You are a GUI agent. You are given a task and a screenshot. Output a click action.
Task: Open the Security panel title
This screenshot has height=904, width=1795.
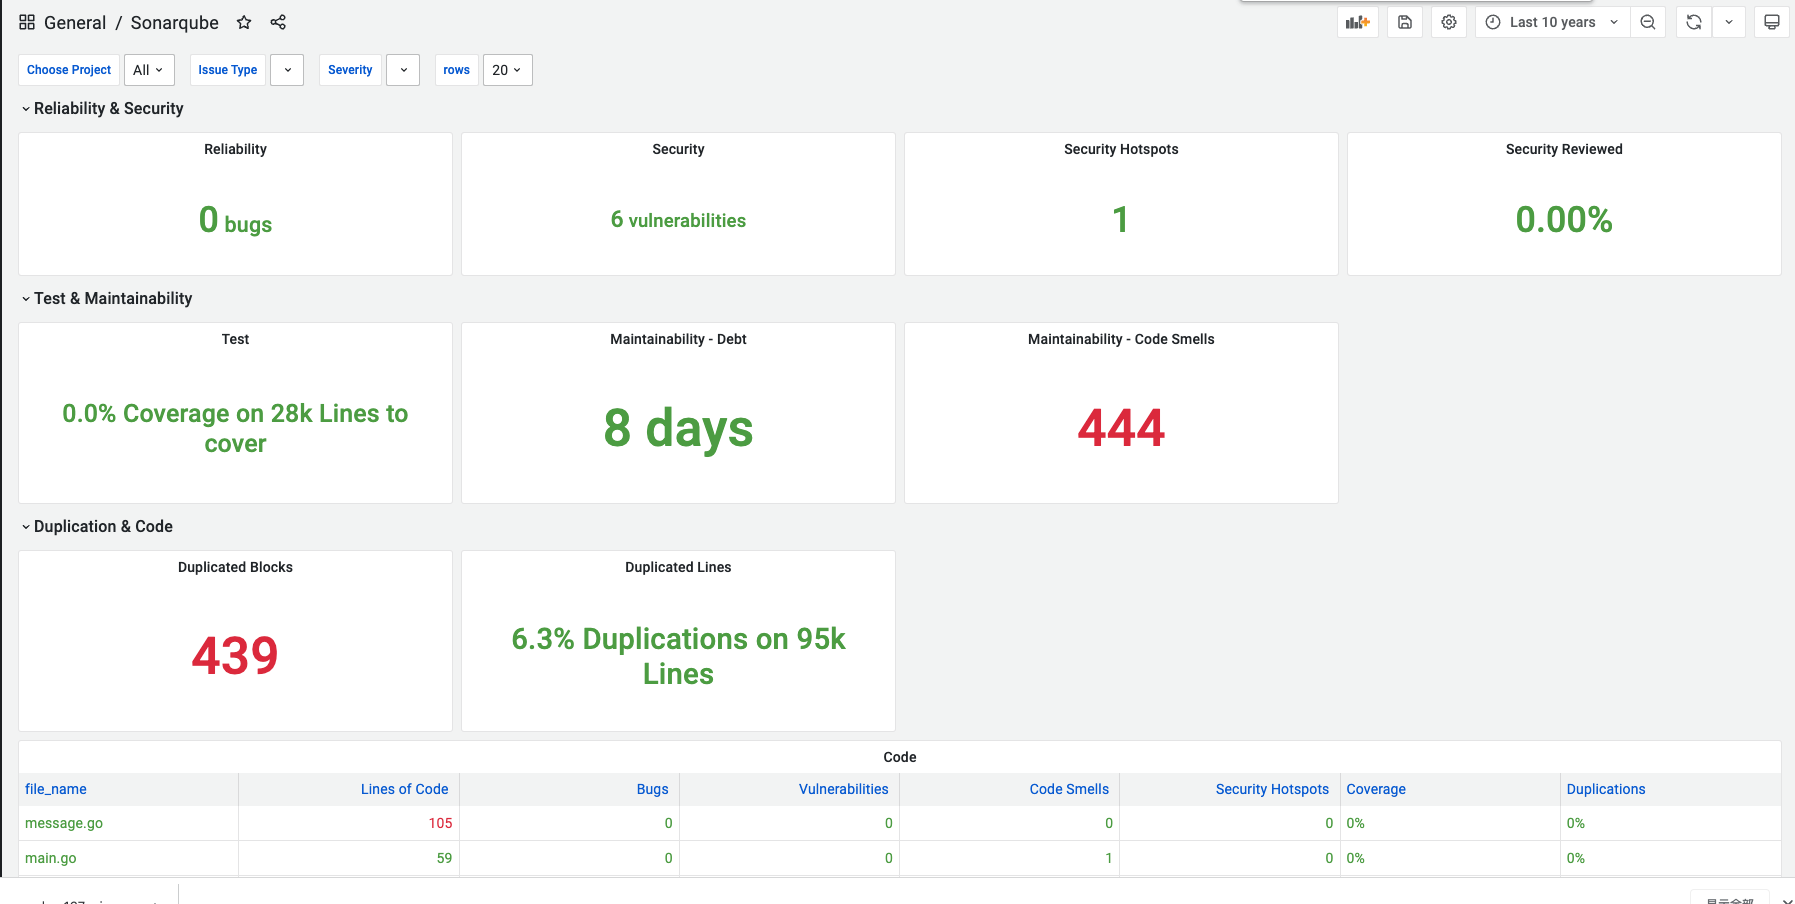pos(678,149)
